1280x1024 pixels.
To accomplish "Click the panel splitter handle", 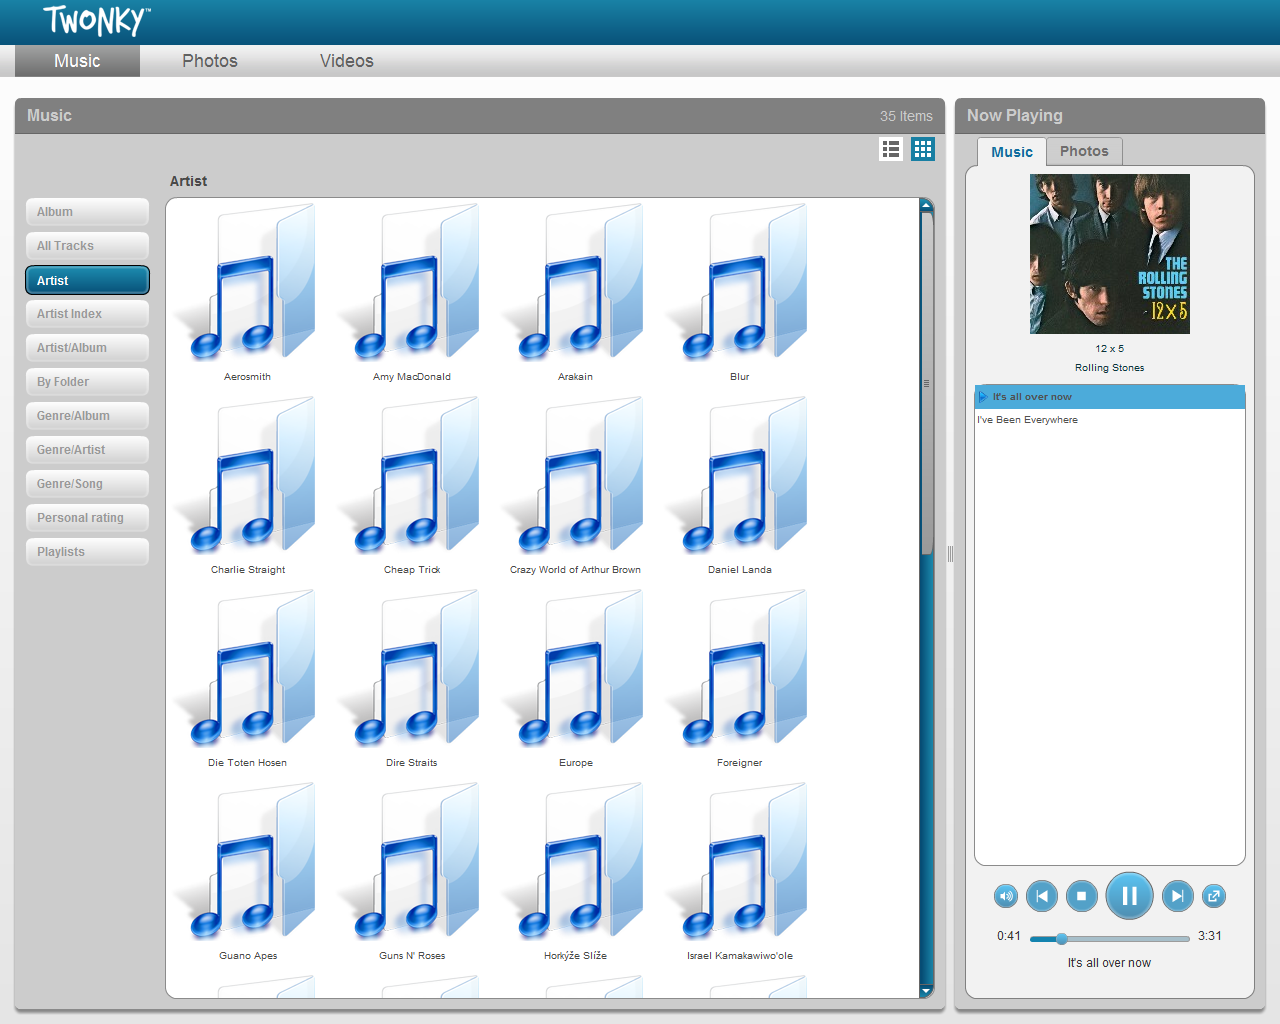I will click(x=950, y=554).
